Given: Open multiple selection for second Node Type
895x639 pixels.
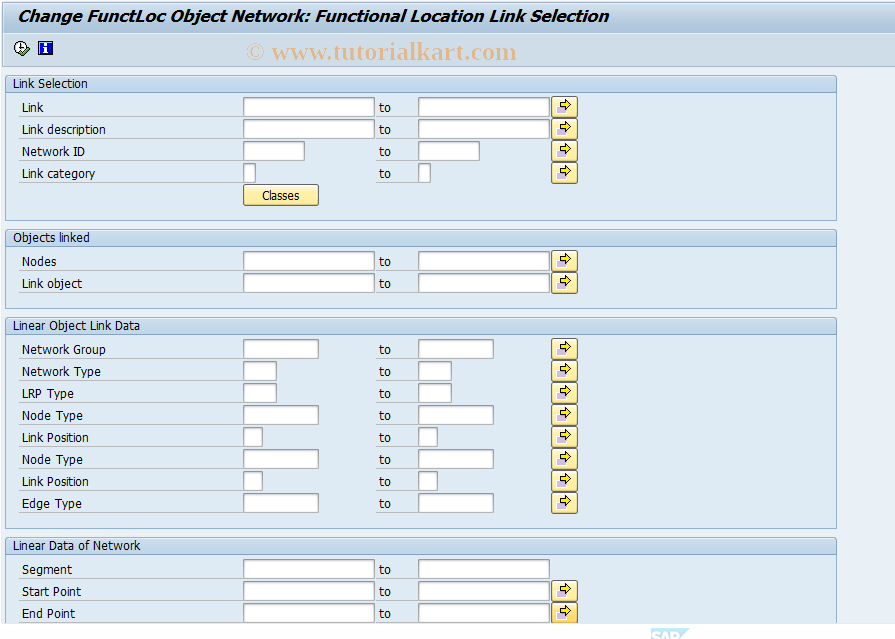Looking at the screenshot, I should coord(565,459).
